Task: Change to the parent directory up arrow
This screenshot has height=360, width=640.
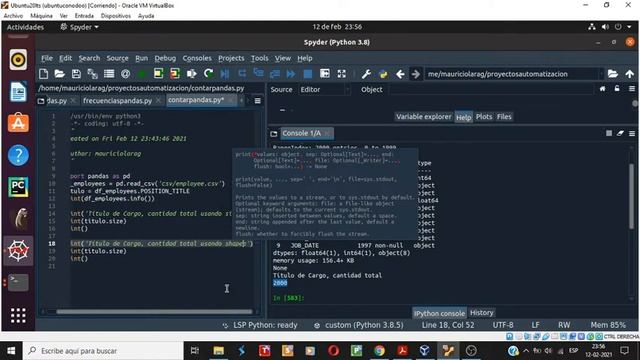Action: pos(629,74)
